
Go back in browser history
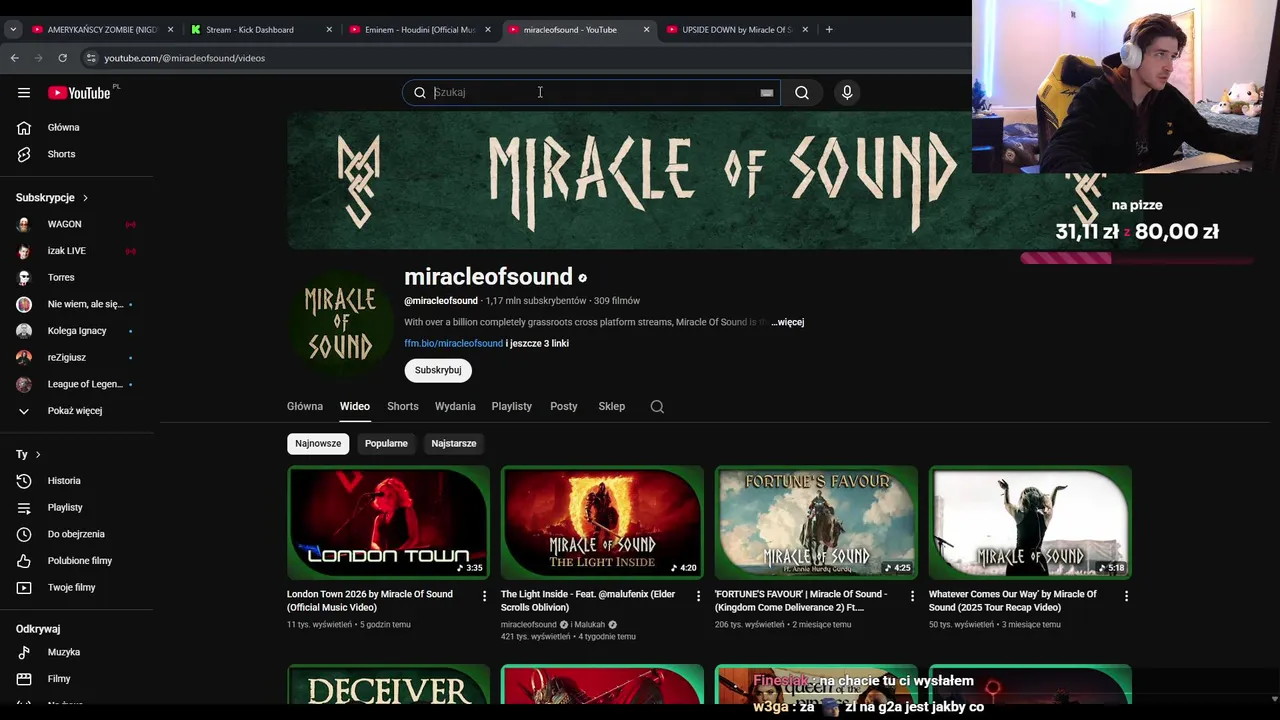[x=15, y=58]
